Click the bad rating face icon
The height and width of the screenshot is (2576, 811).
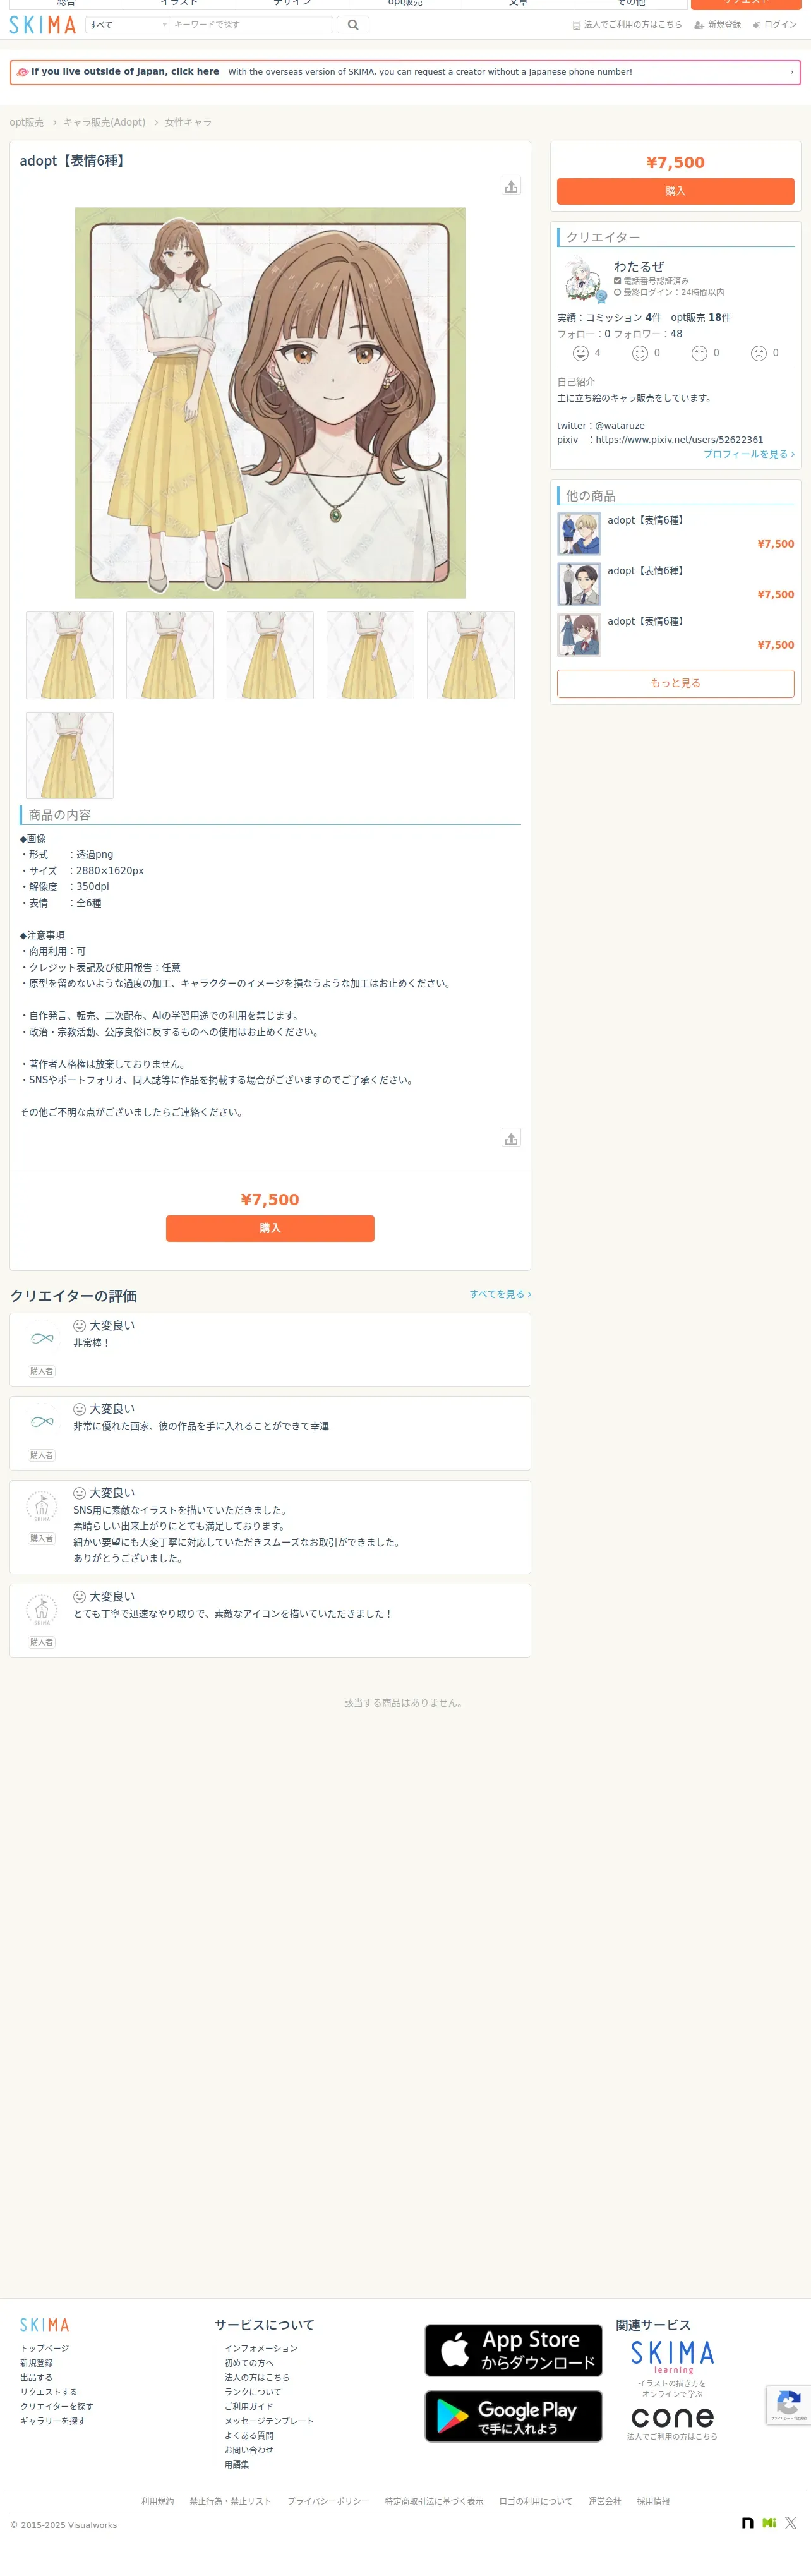click(x=759, y=353)
